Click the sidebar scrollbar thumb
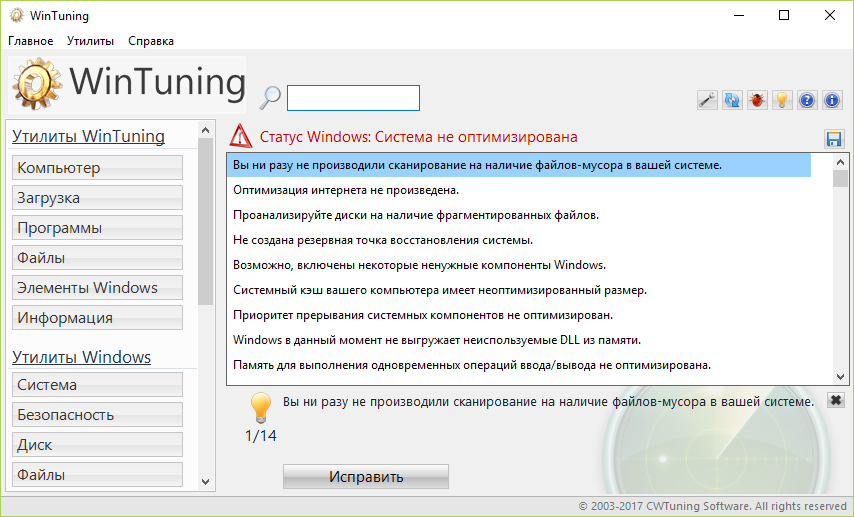854x517 pixels. (x=205, y=221)
